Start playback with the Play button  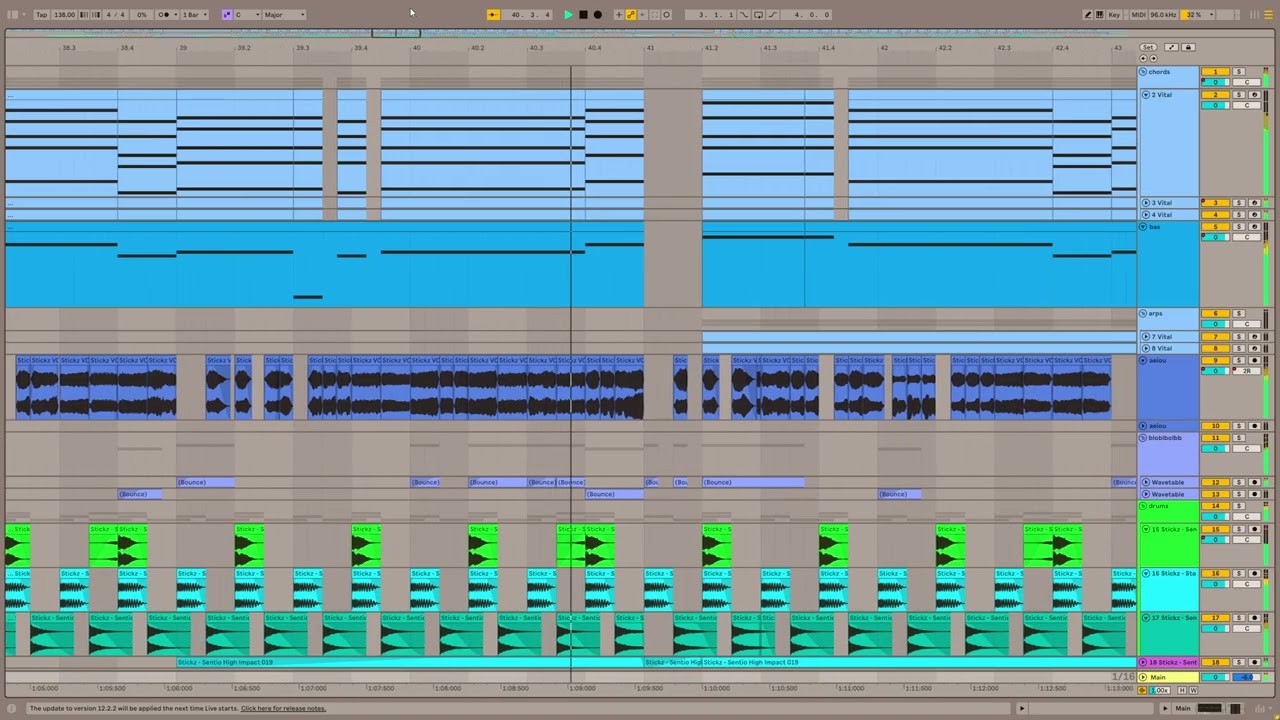point(568,15)
